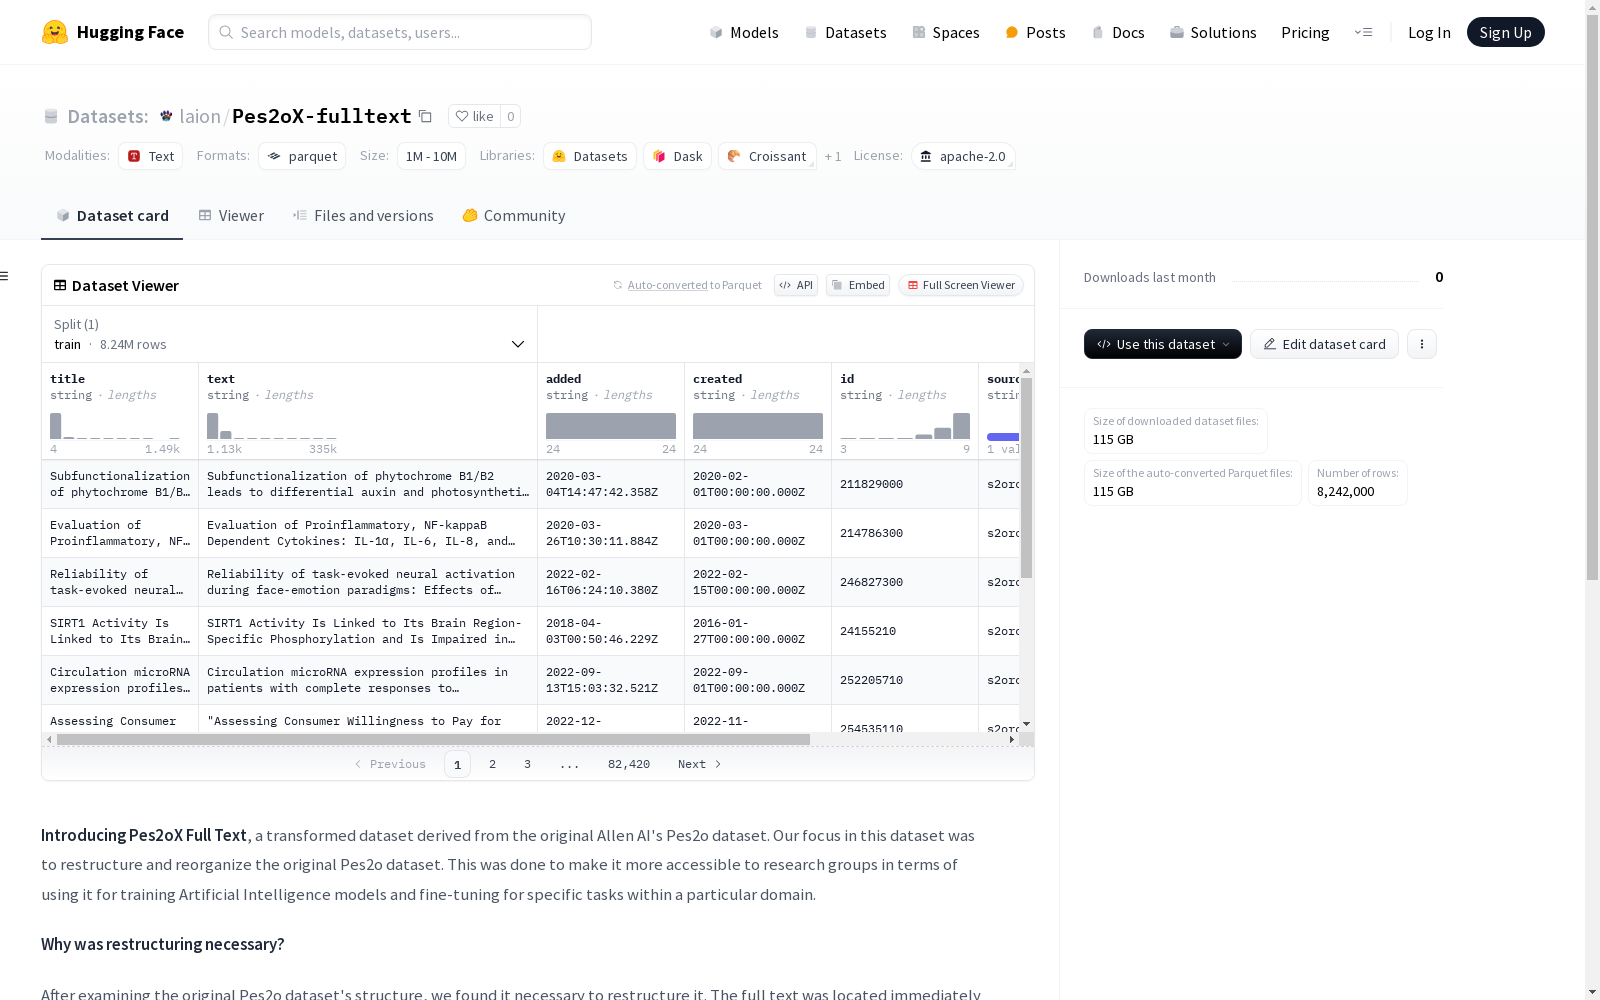The width and height of the screenshot is (1600, 1000).
Task: Expand the apache-2.0 license tag
Action: point(963,156)
